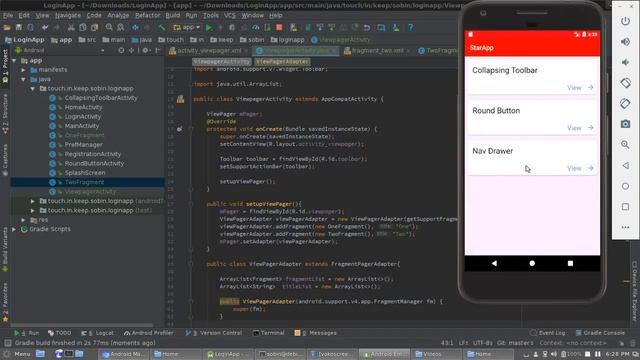
Task: Tap the phone's recents navigation button
Action: 570,263
